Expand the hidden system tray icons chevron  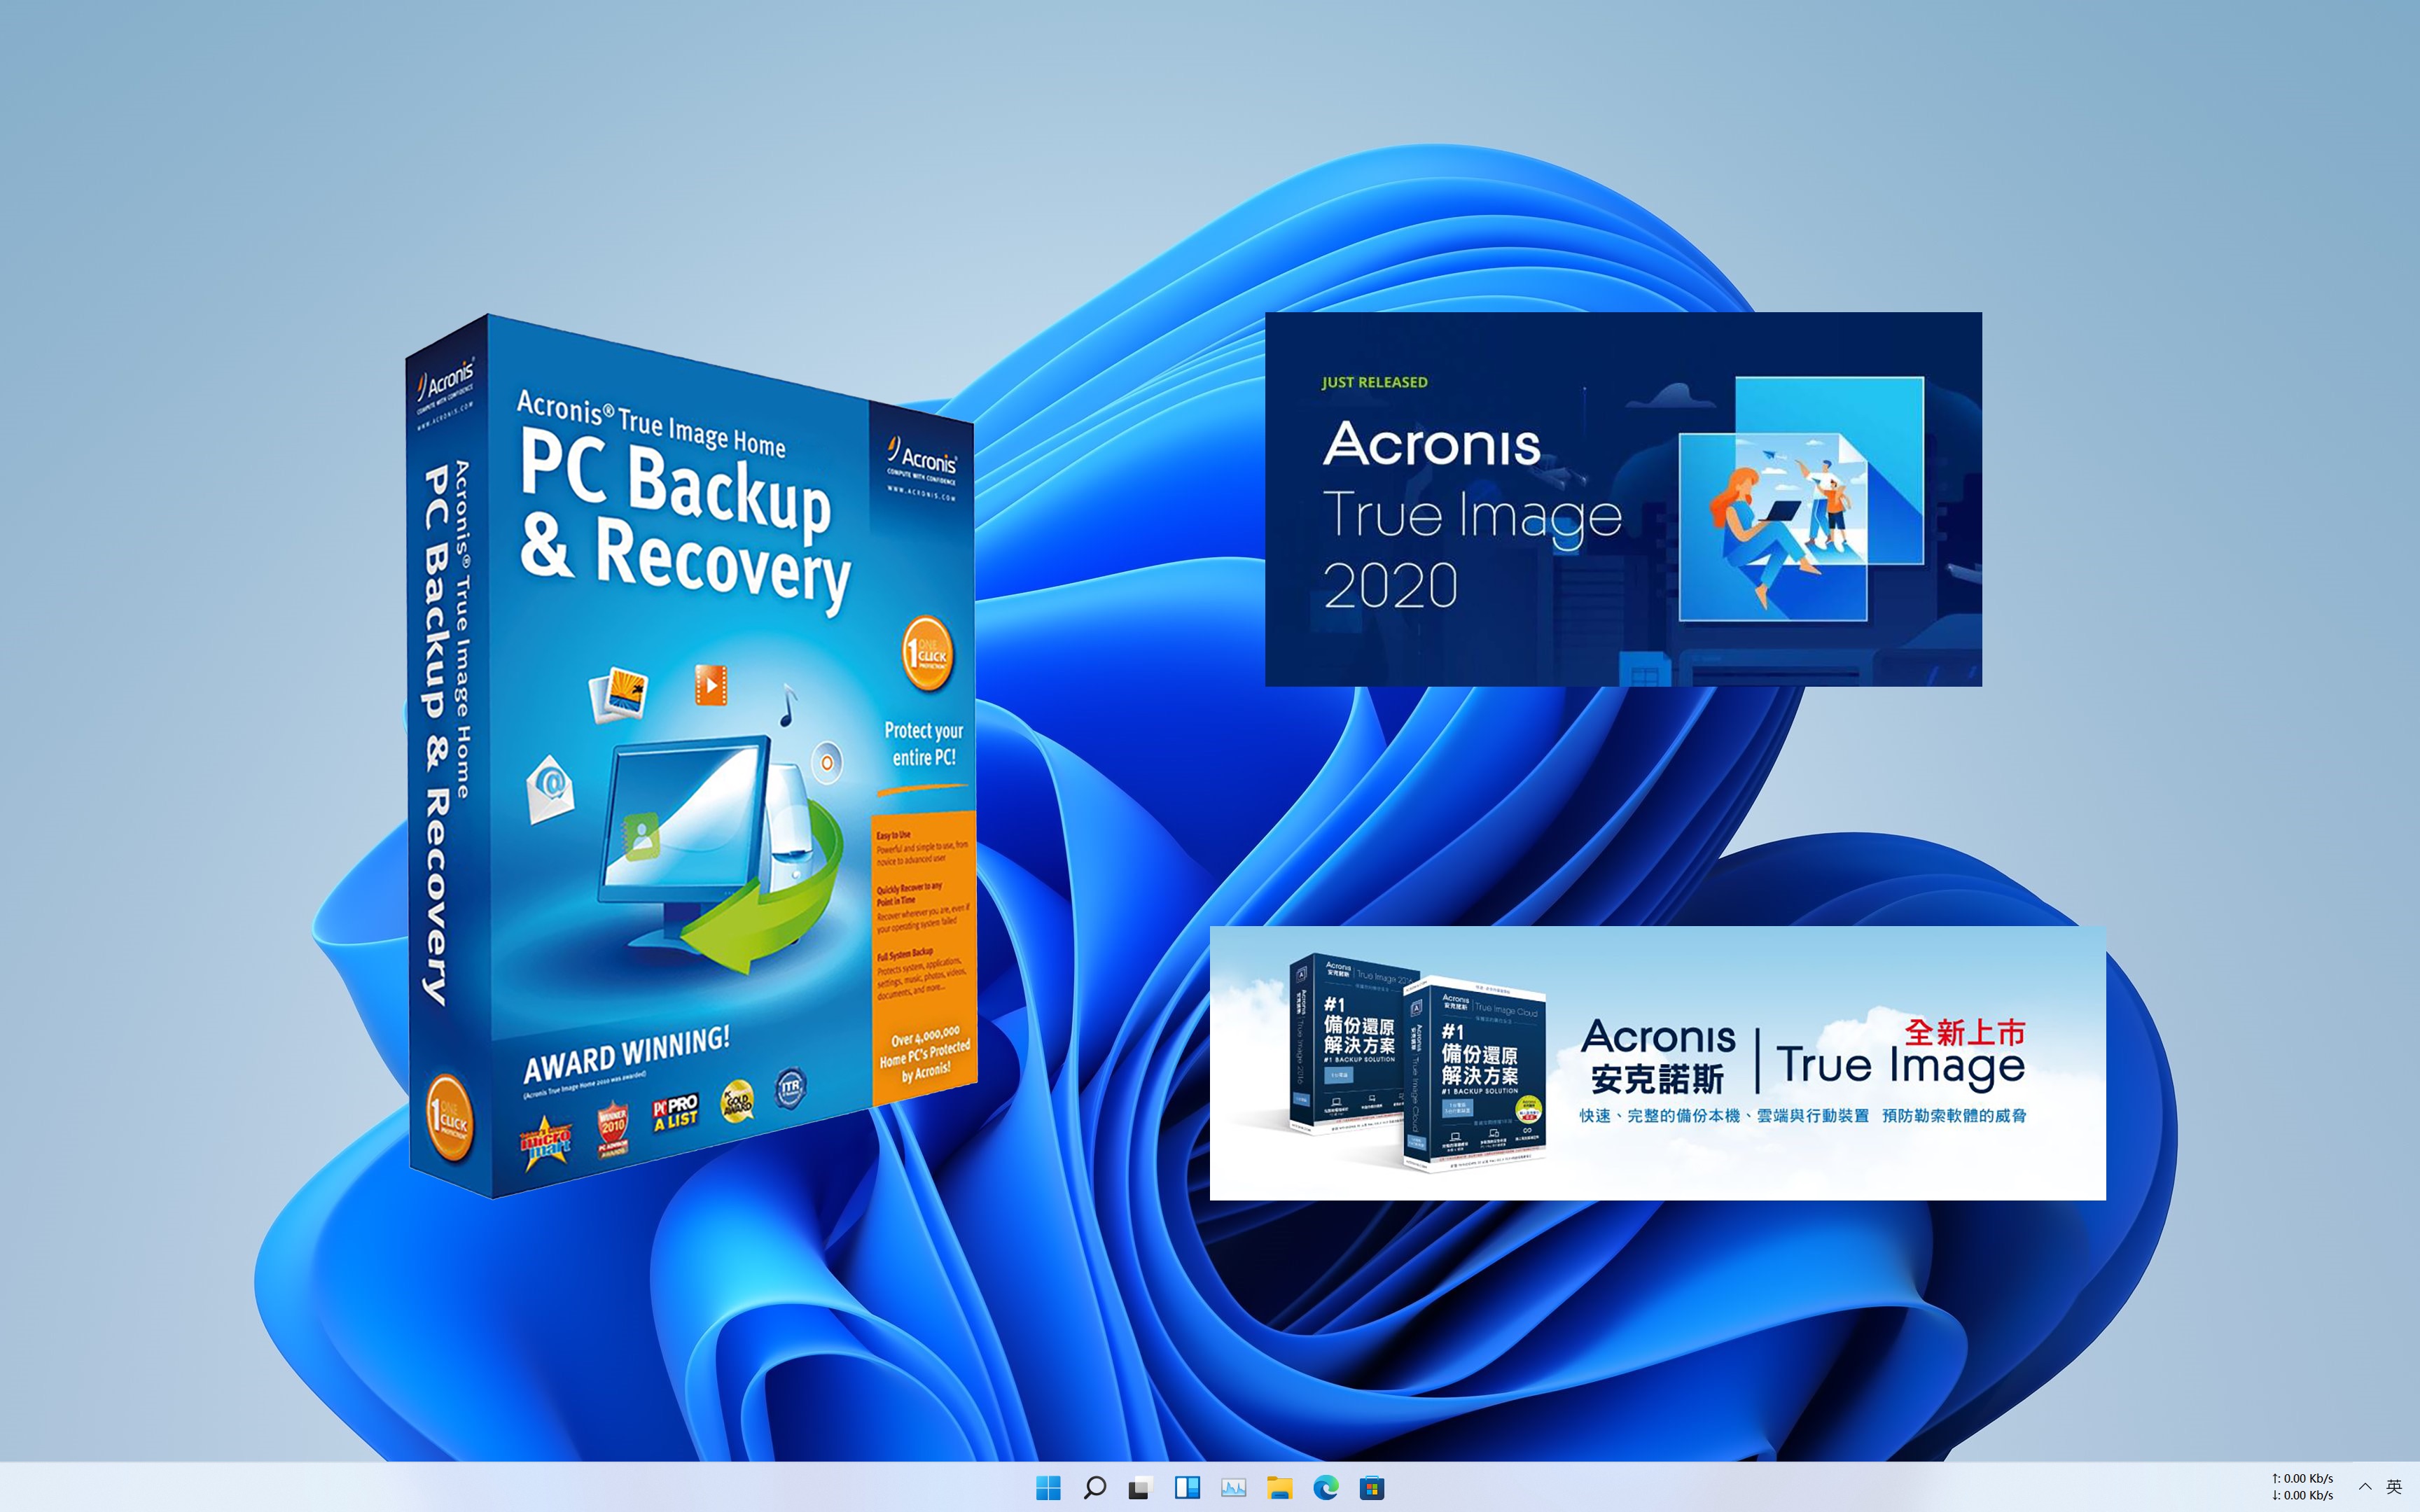tap(2365, 1486)
